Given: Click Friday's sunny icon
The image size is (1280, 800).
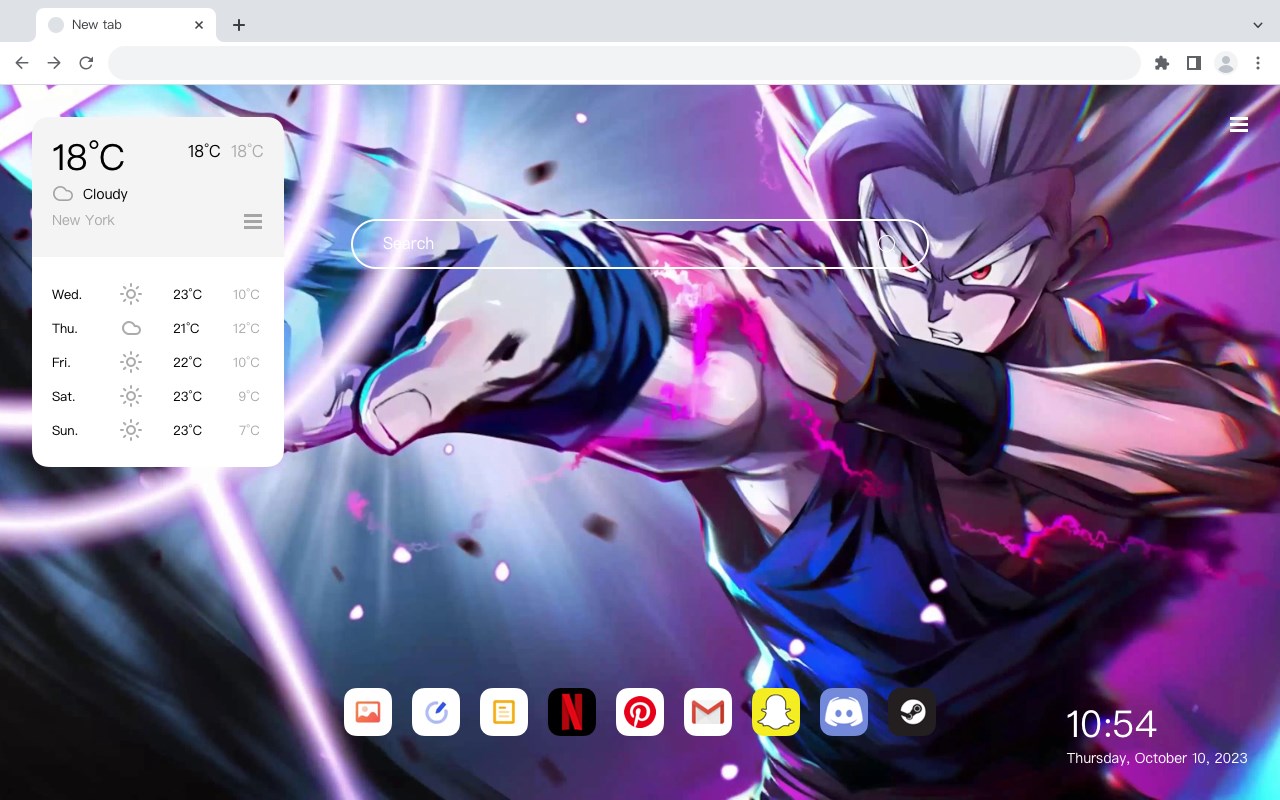Looking at the screenshot, I should click(x=131, y=362).
